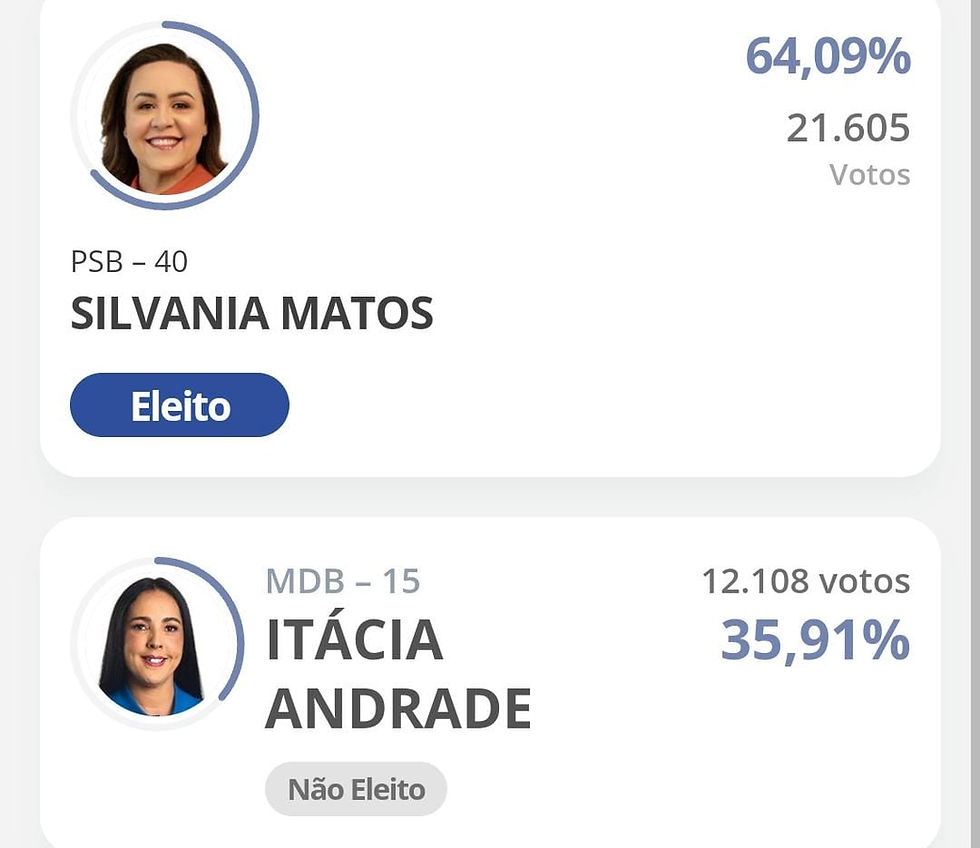Screen dimensions: 980x848
Task: Click the PSB – 40 party label
Action: coord(129,262)
